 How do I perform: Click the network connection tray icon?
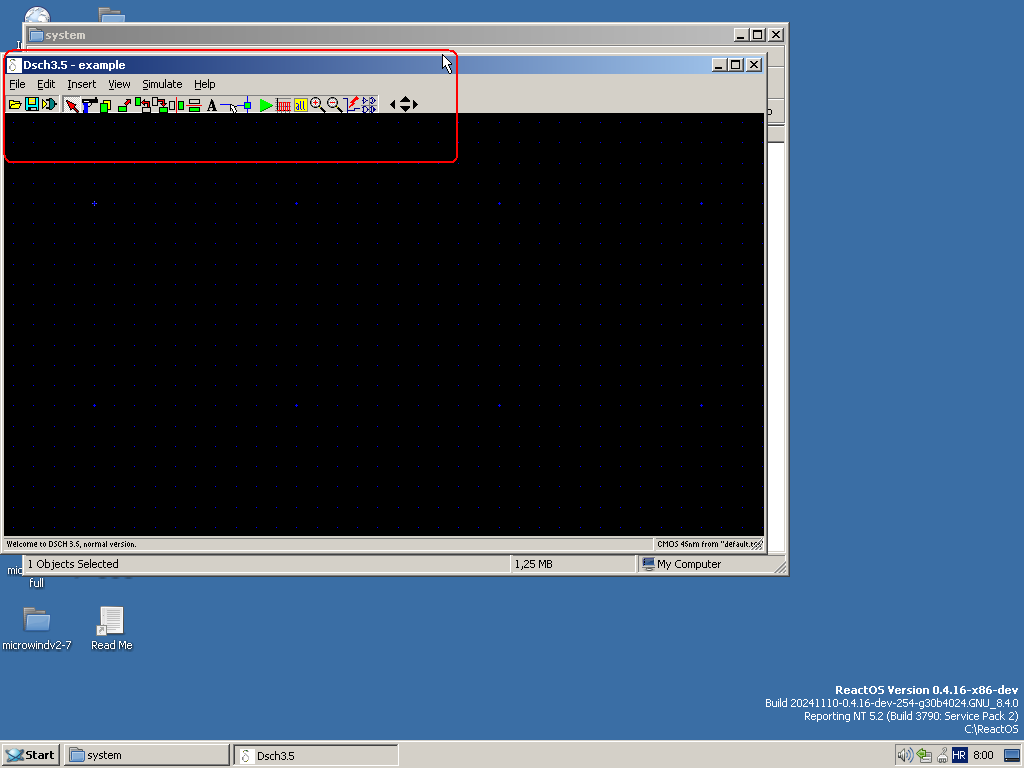point(923,755)
